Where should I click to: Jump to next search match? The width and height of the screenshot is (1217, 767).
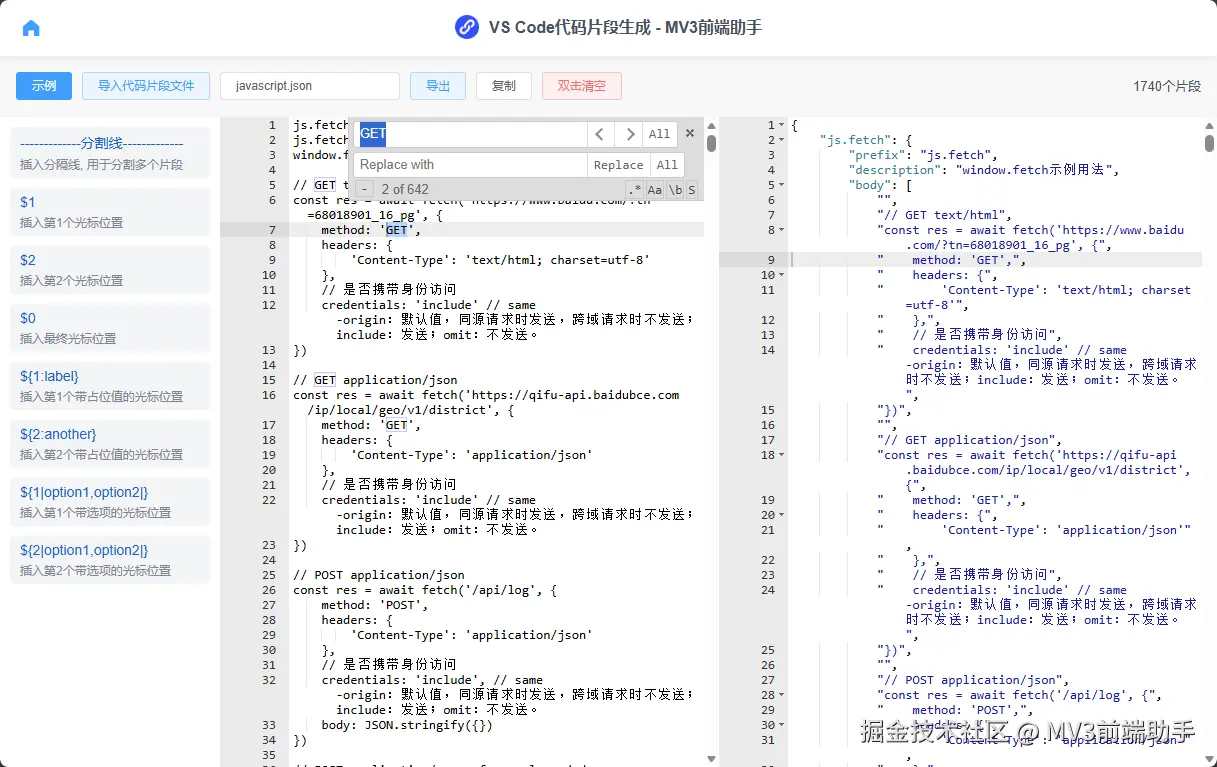pos(629,134)
